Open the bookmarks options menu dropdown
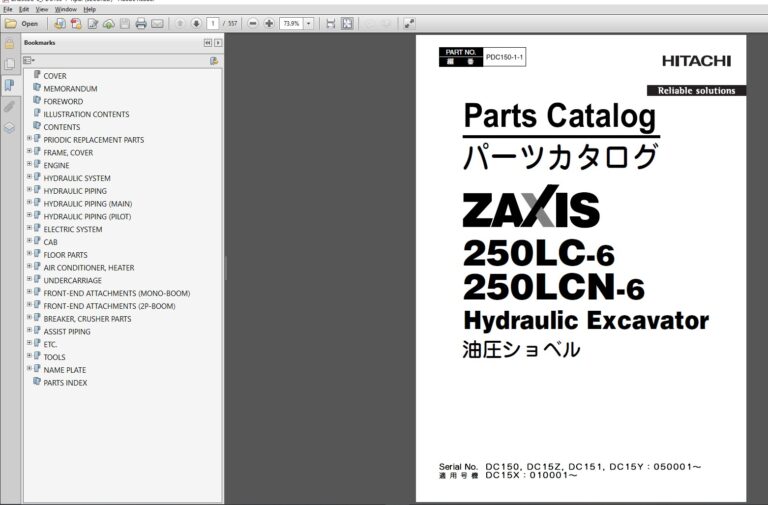Screen dimensions: 768x505 29,60
